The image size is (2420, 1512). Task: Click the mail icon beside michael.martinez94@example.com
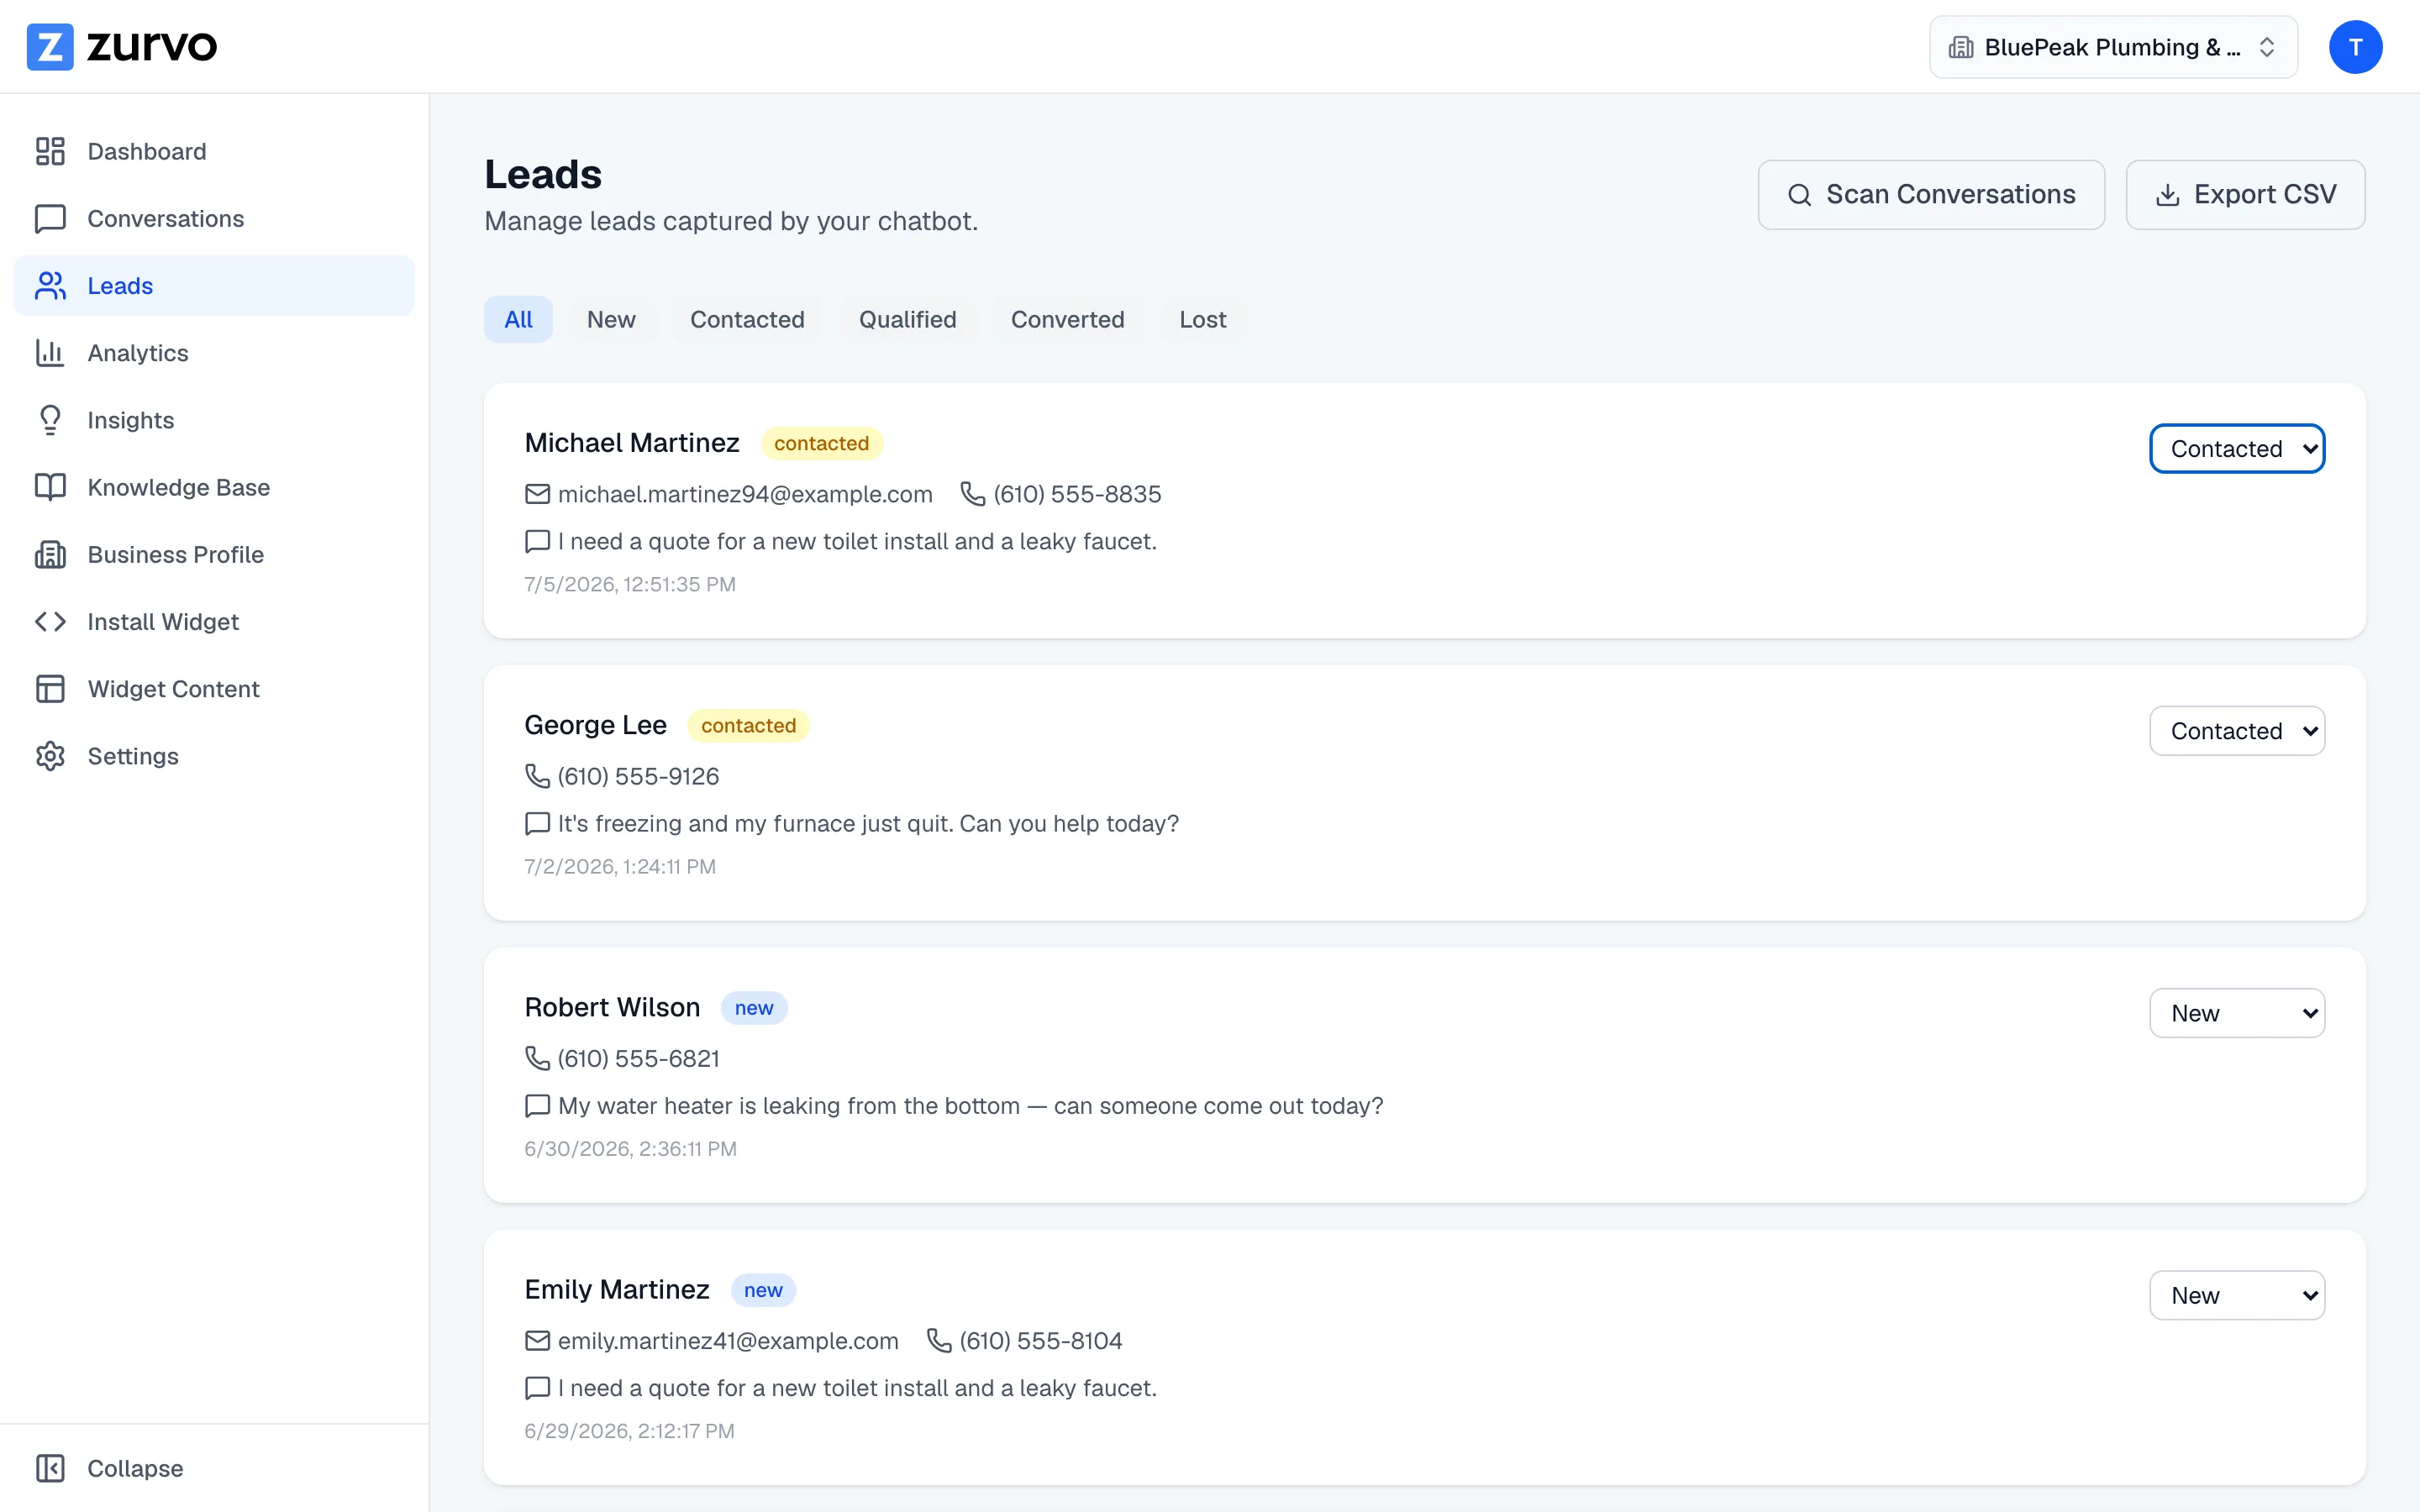tap(537, 494)
